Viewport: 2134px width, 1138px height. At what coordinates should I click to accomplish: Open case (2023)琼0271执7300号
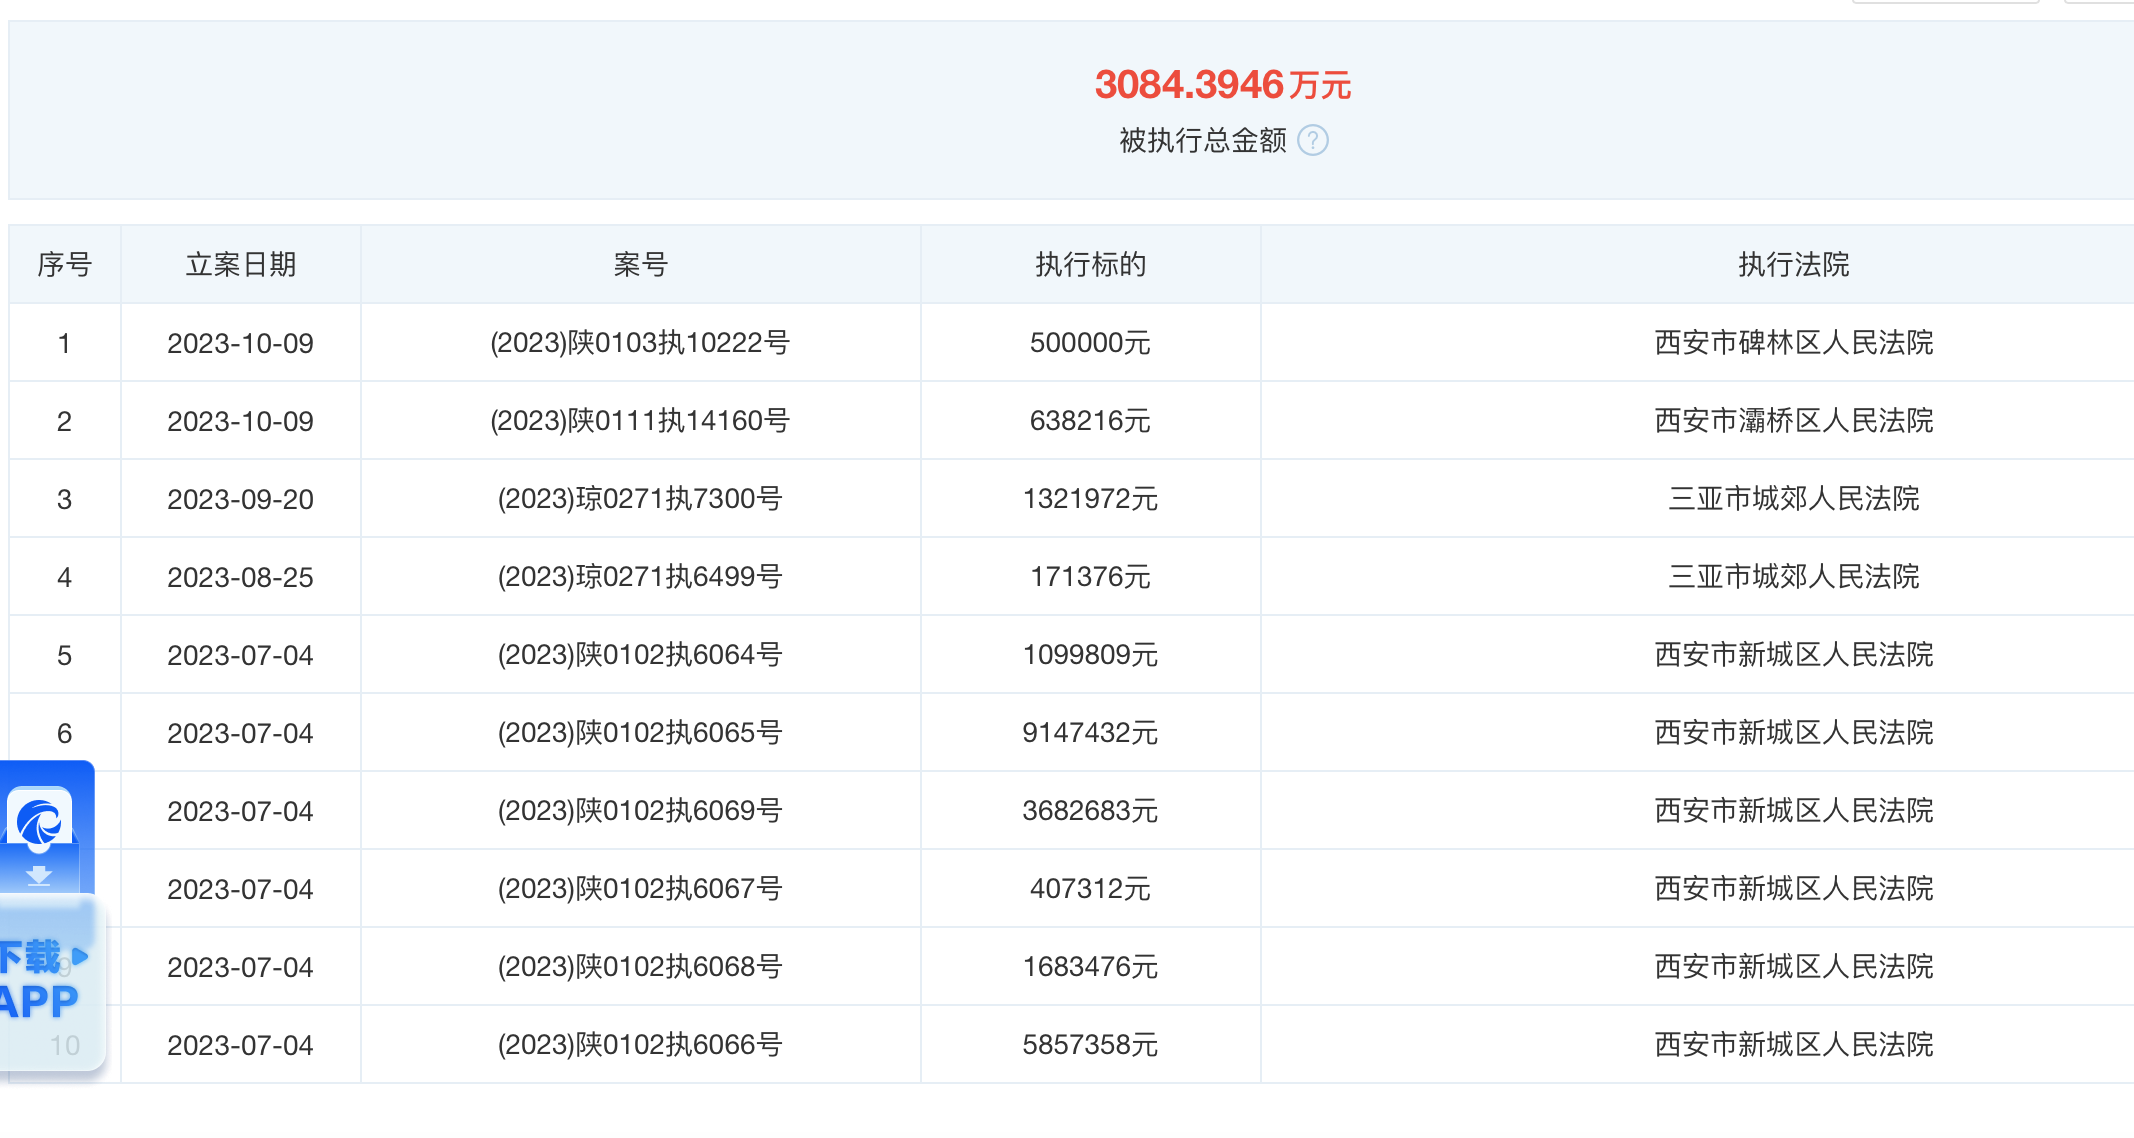(x=640, y=499)
